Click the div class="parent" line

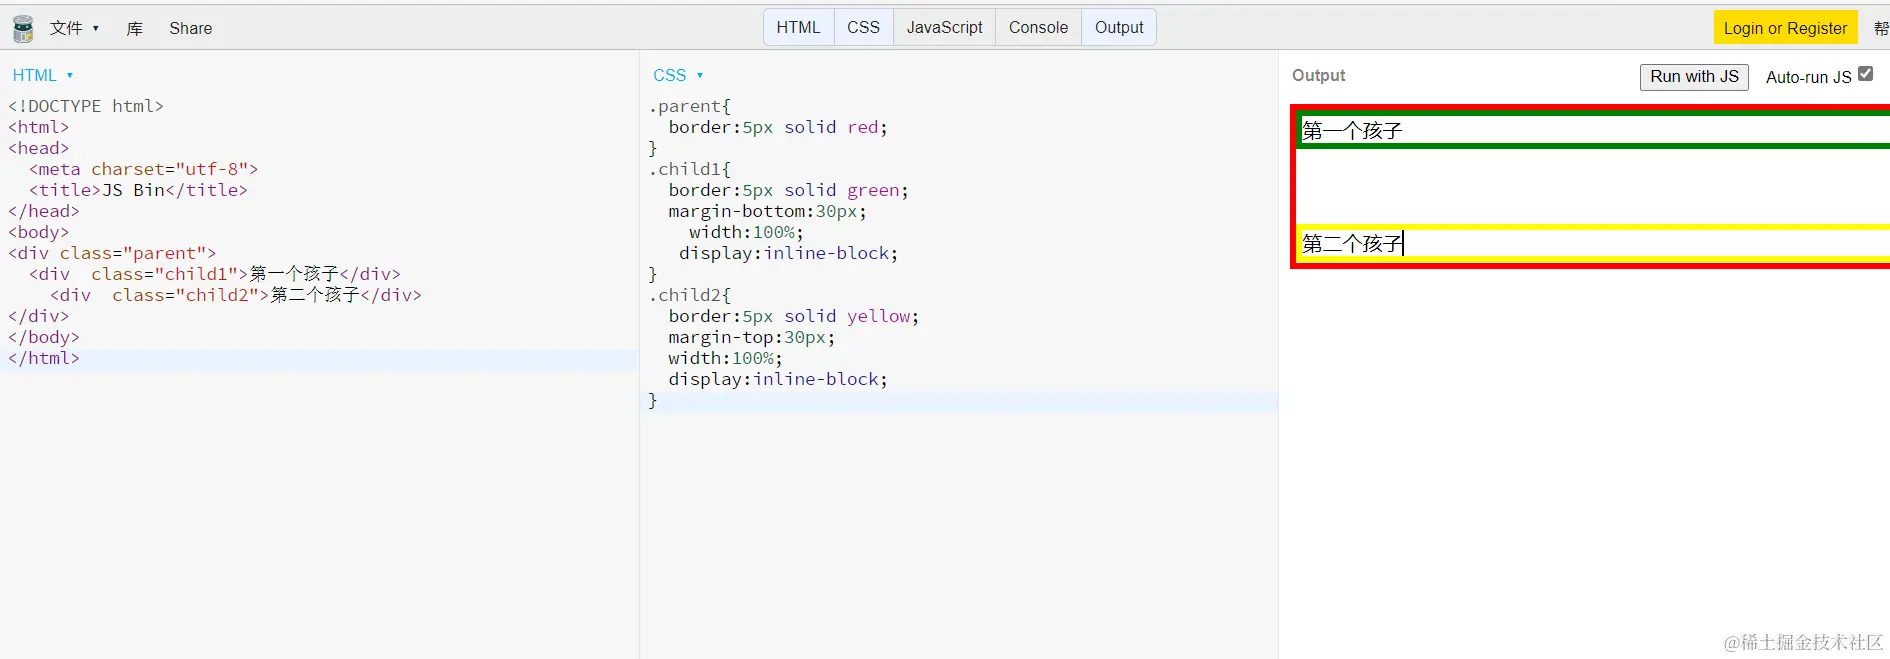pos(112,253)
